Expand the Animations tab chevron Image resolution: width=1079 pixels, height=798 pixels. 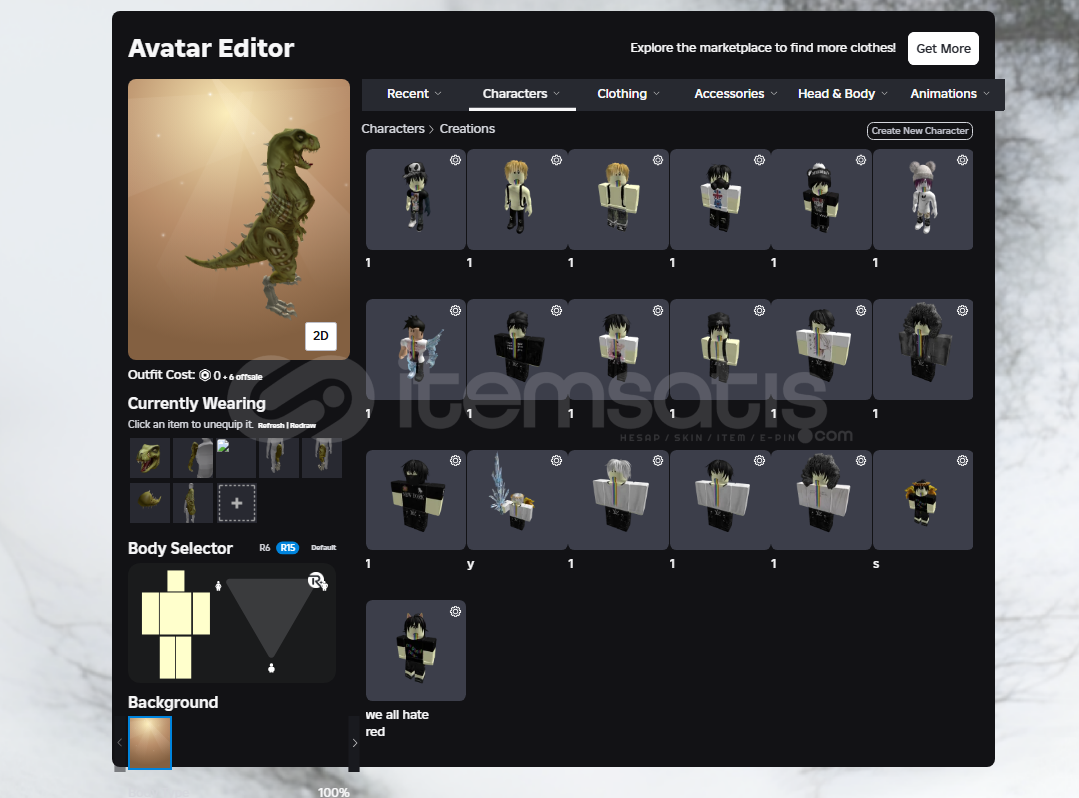(x=987, y=94)
